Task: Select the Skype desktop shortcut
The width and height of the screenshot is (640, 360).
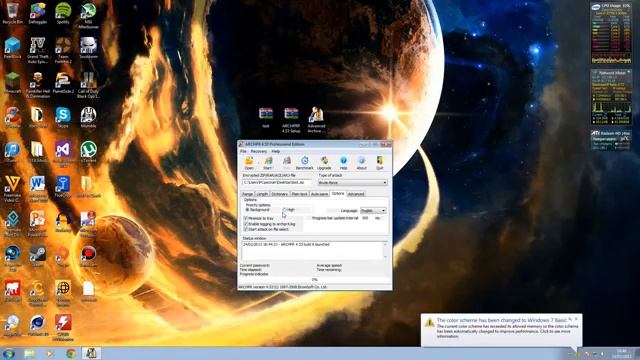Action: [63, 118]
